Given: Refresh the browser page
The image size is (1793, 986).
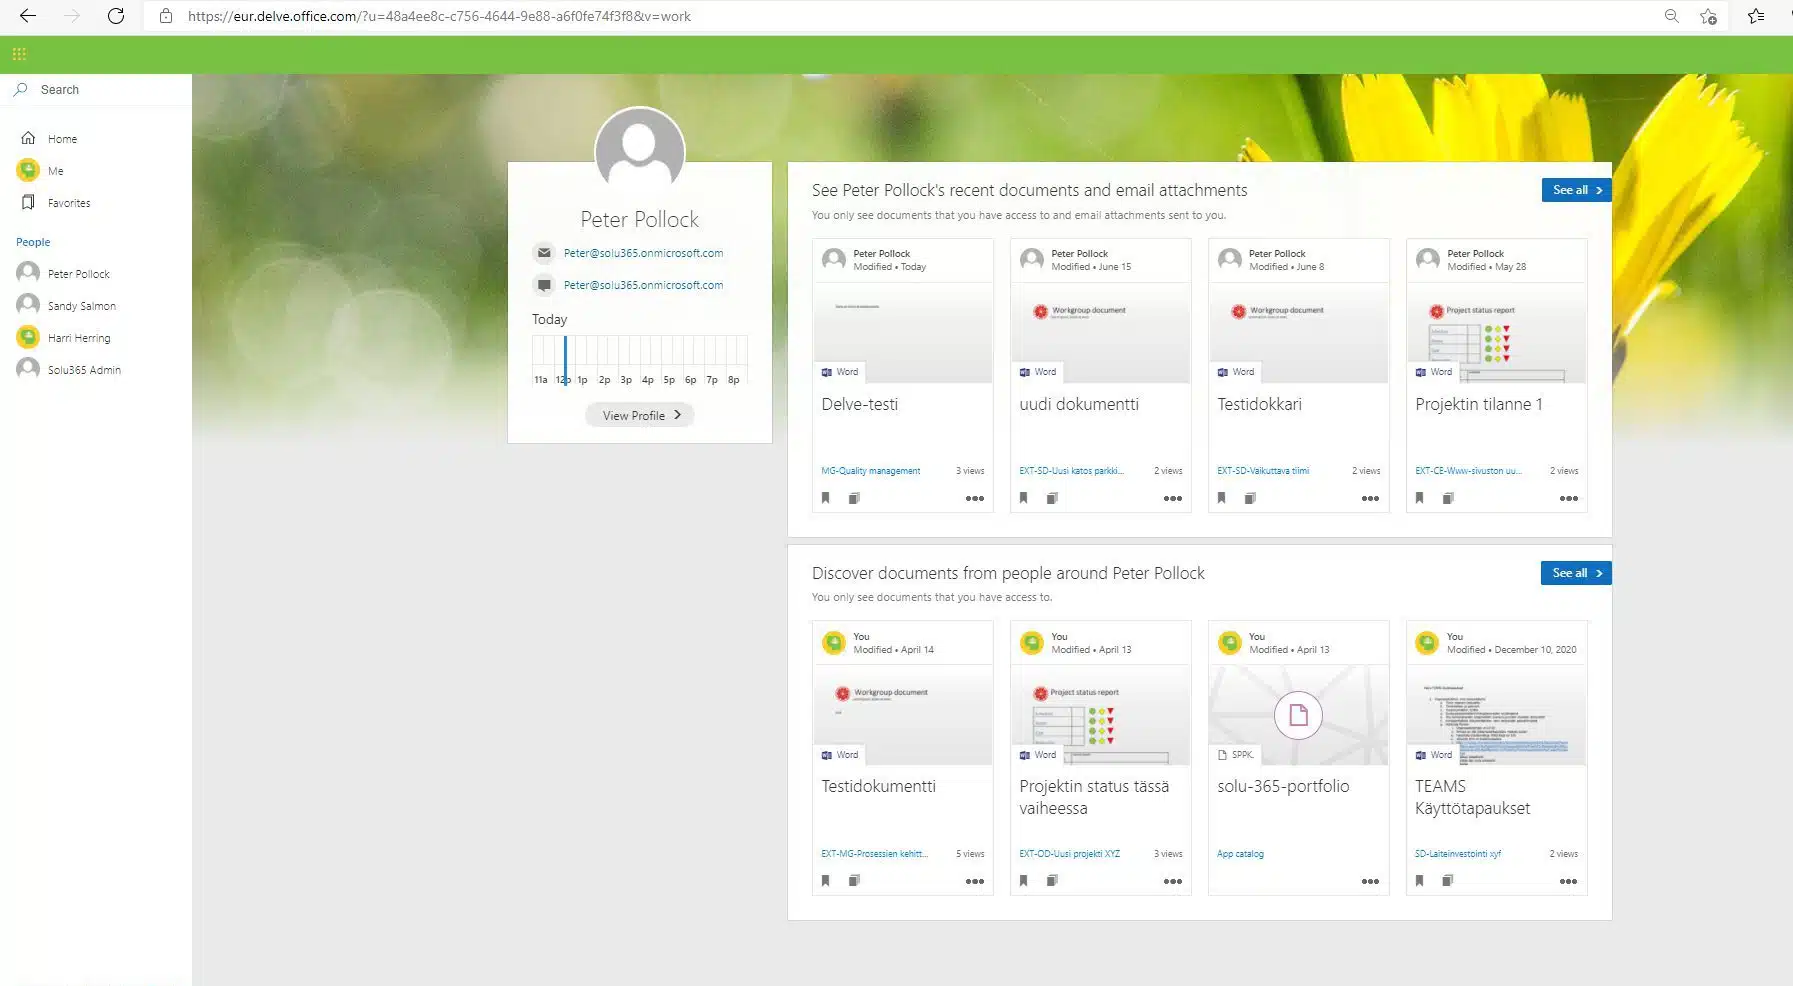Looking at the screenshot, I should (x=116, y=16).
